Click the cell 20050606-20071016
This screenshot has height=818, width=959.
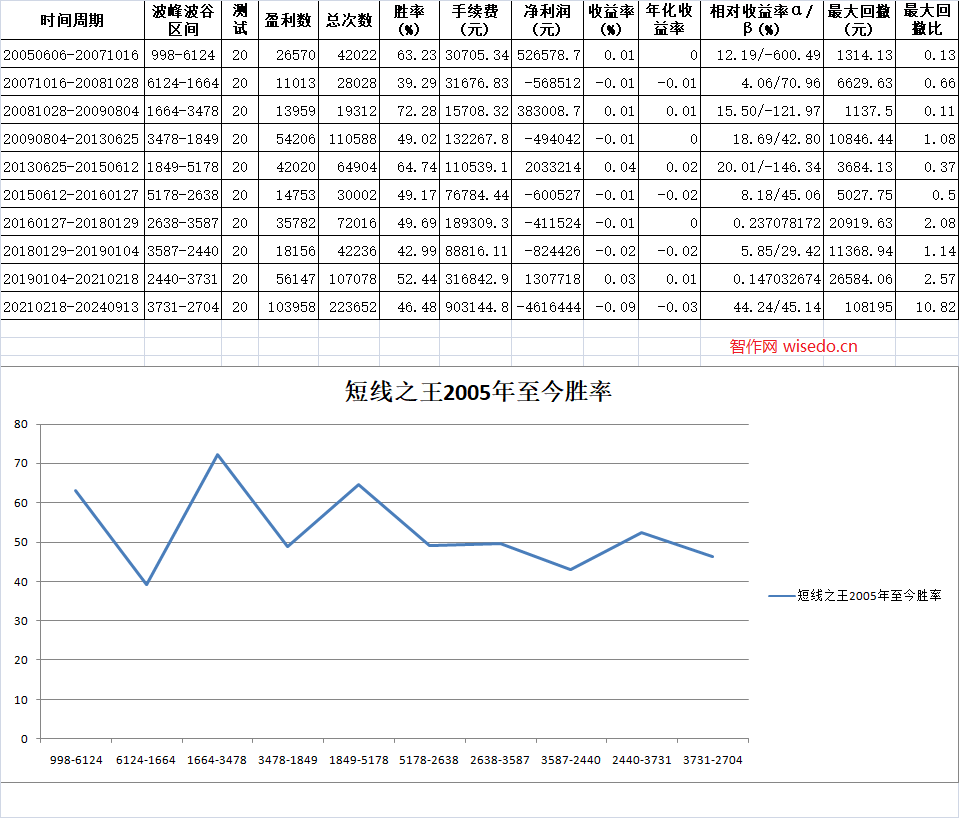pos(72,54)
